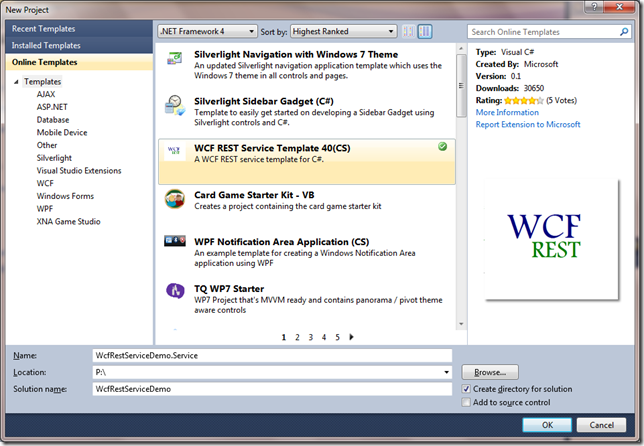Select Mobile Device category
This screenshot has height=446, width=644.
pos(62,132)
